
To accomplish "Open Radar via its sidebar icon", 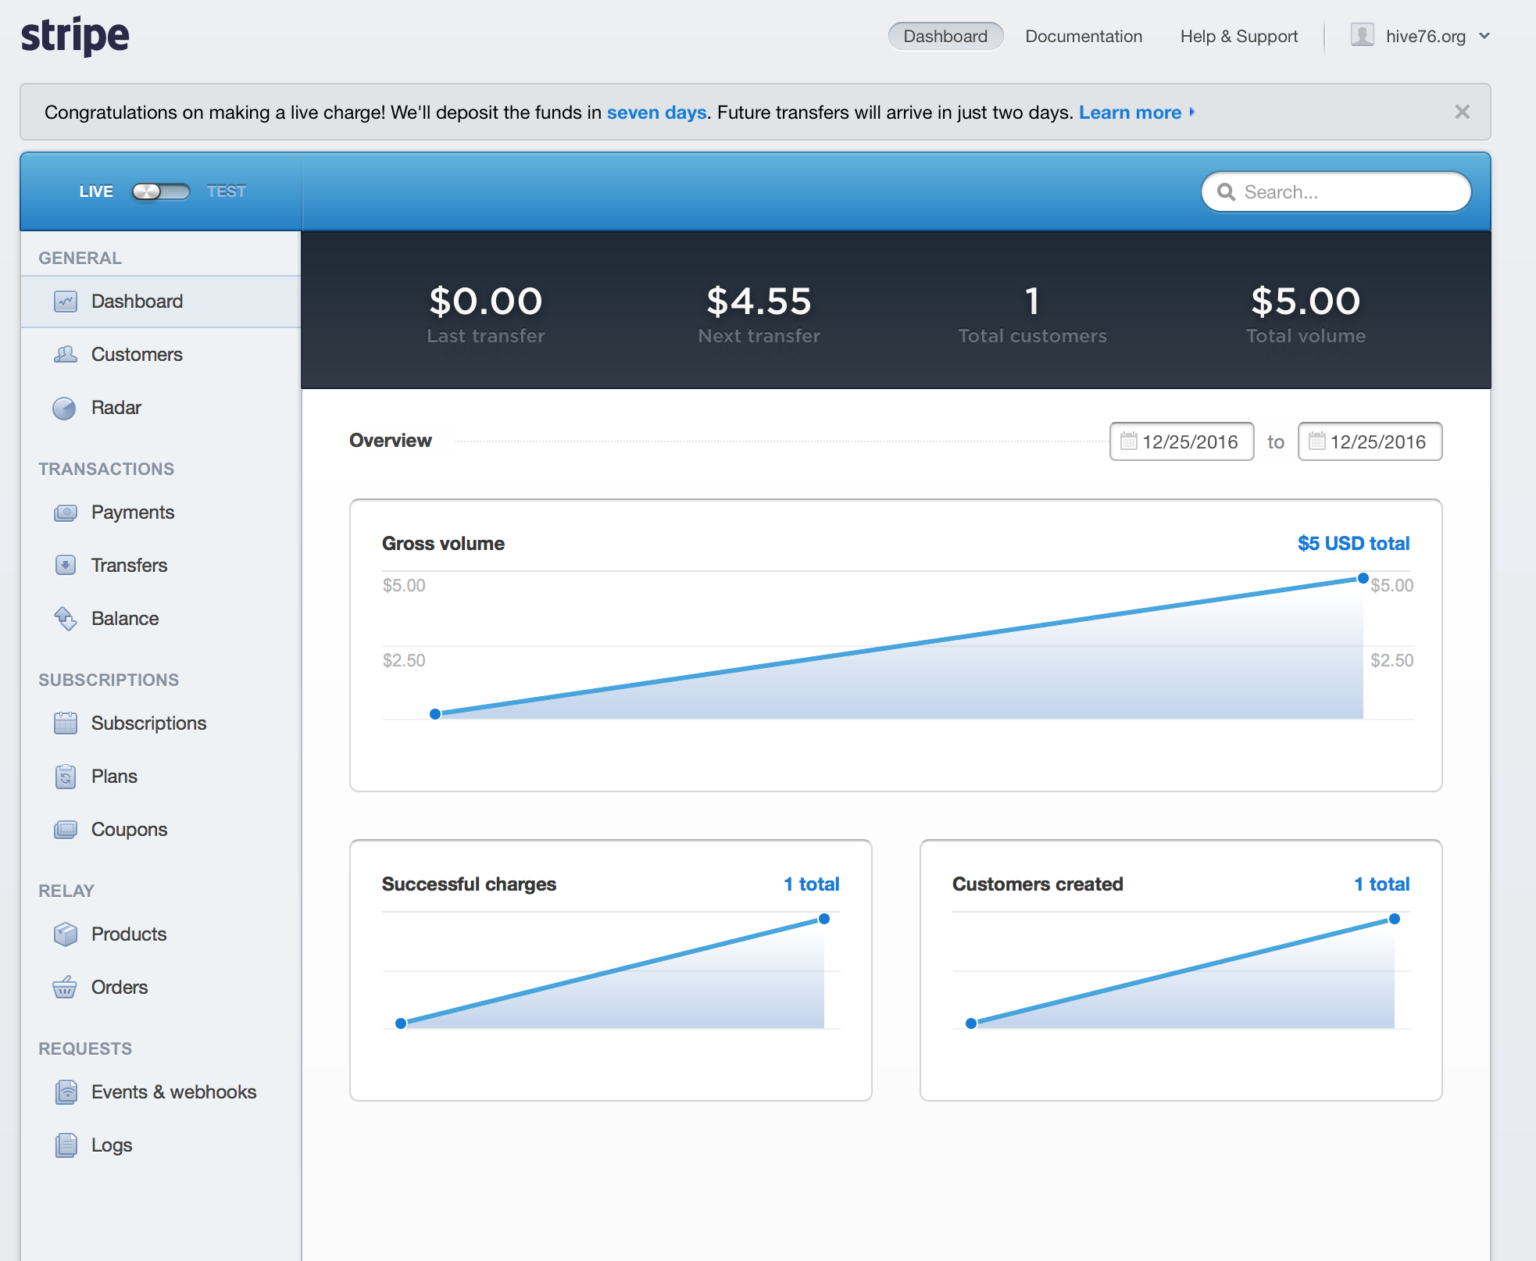I will click(x=65, y=408).
